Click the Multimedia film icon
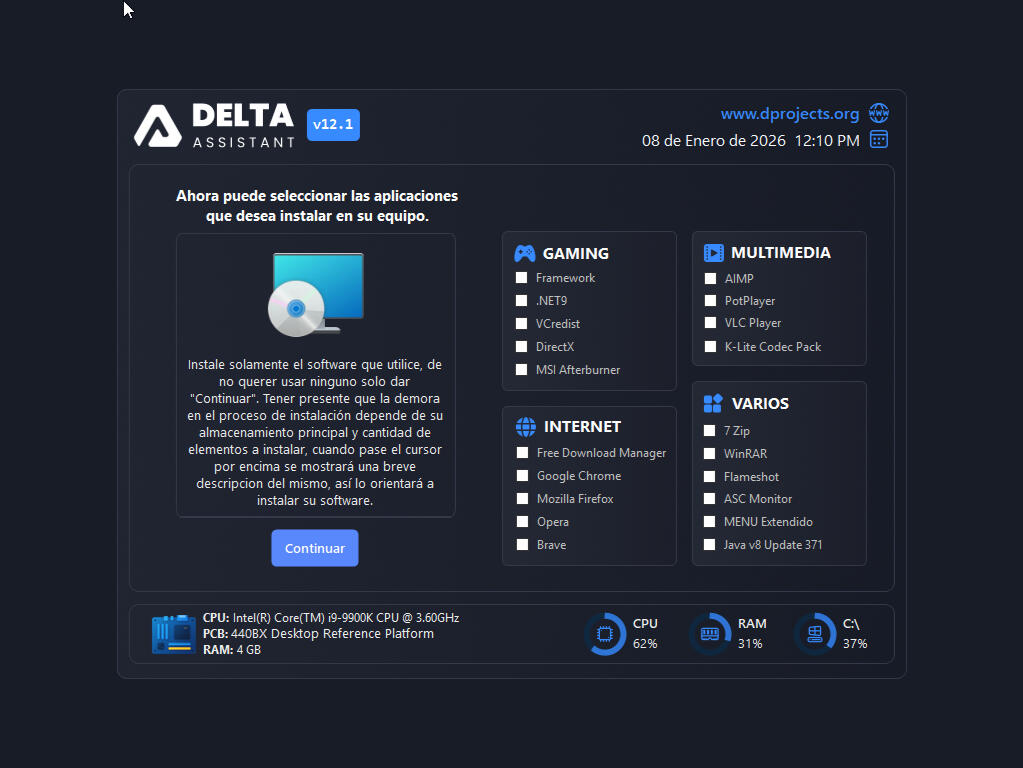The image size is (1023, 768). pos(713,253)
